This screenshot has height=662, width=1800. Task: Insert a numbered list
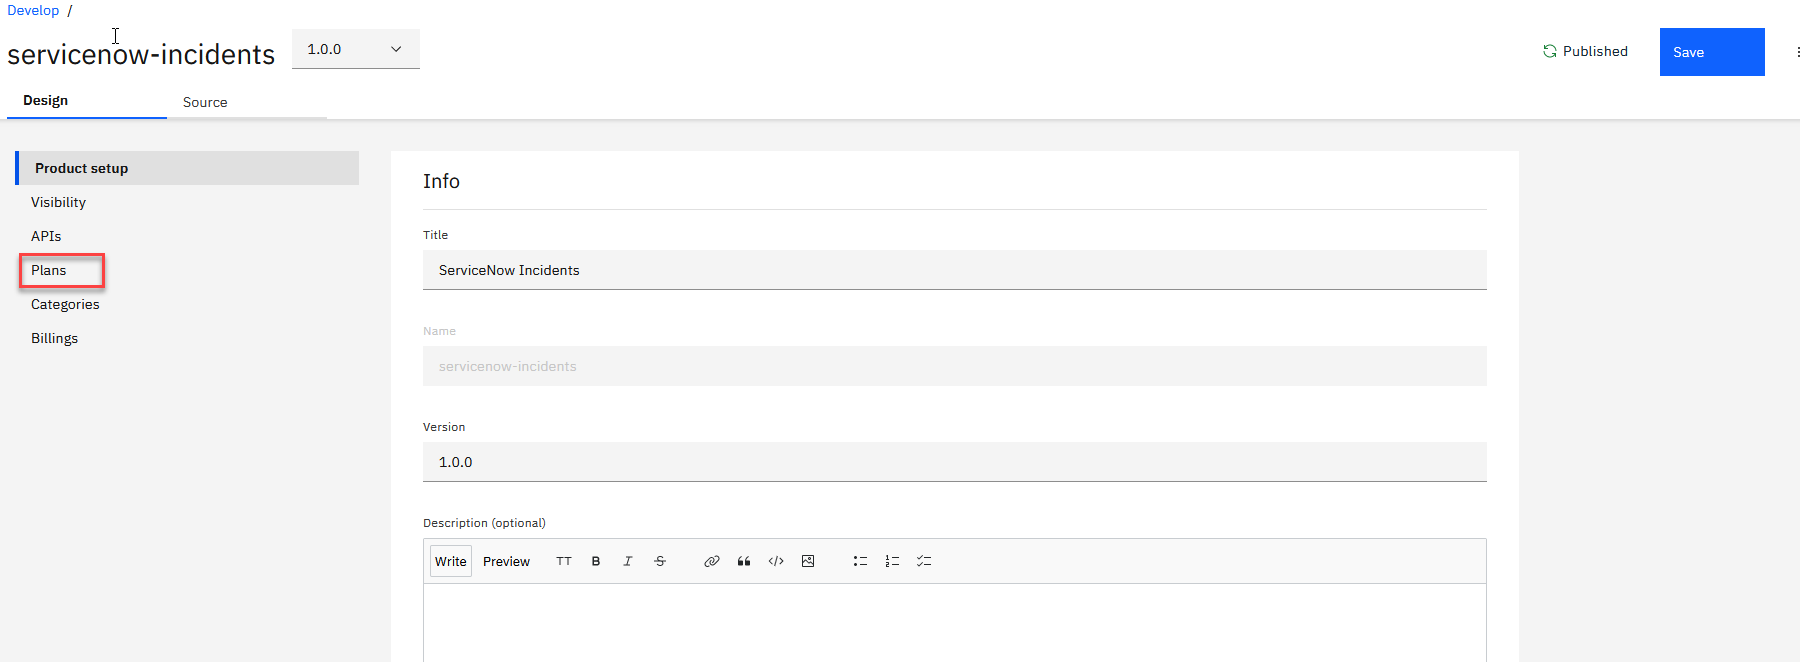click(892, 561)
